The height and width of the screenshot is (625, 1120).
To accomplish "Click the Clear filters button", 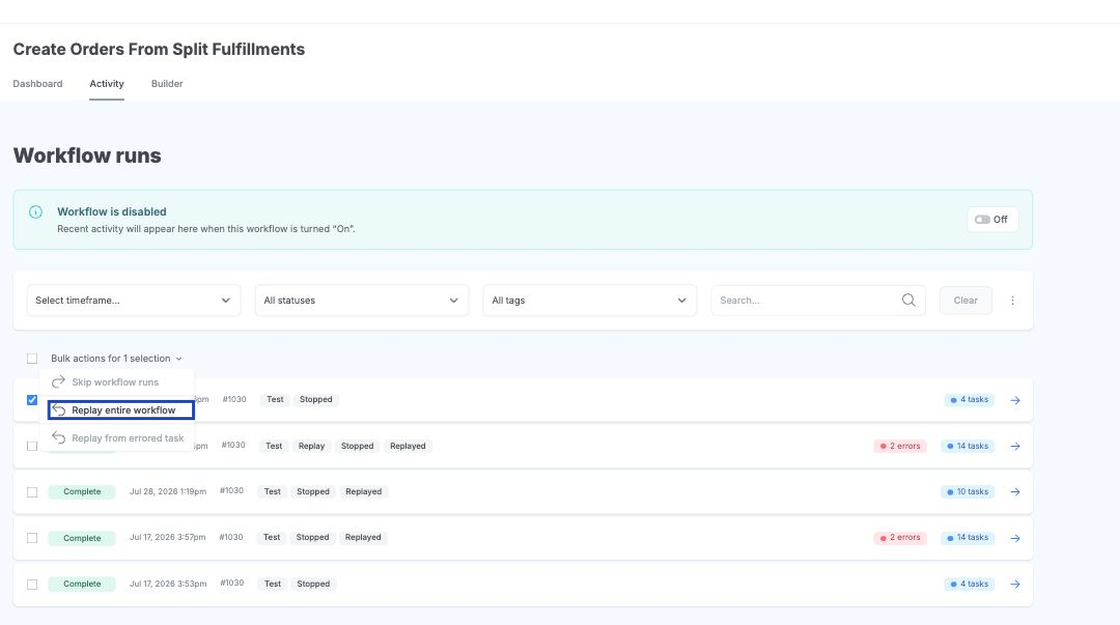I will click(966, 300).
